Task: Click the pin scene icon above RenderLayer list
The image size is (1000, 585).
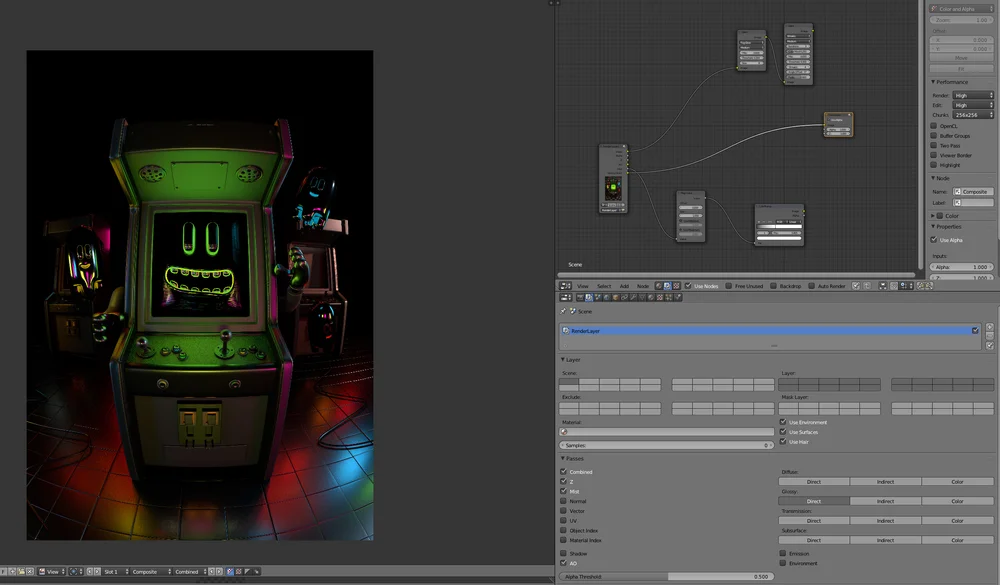Action: click(x=564, y=311)
